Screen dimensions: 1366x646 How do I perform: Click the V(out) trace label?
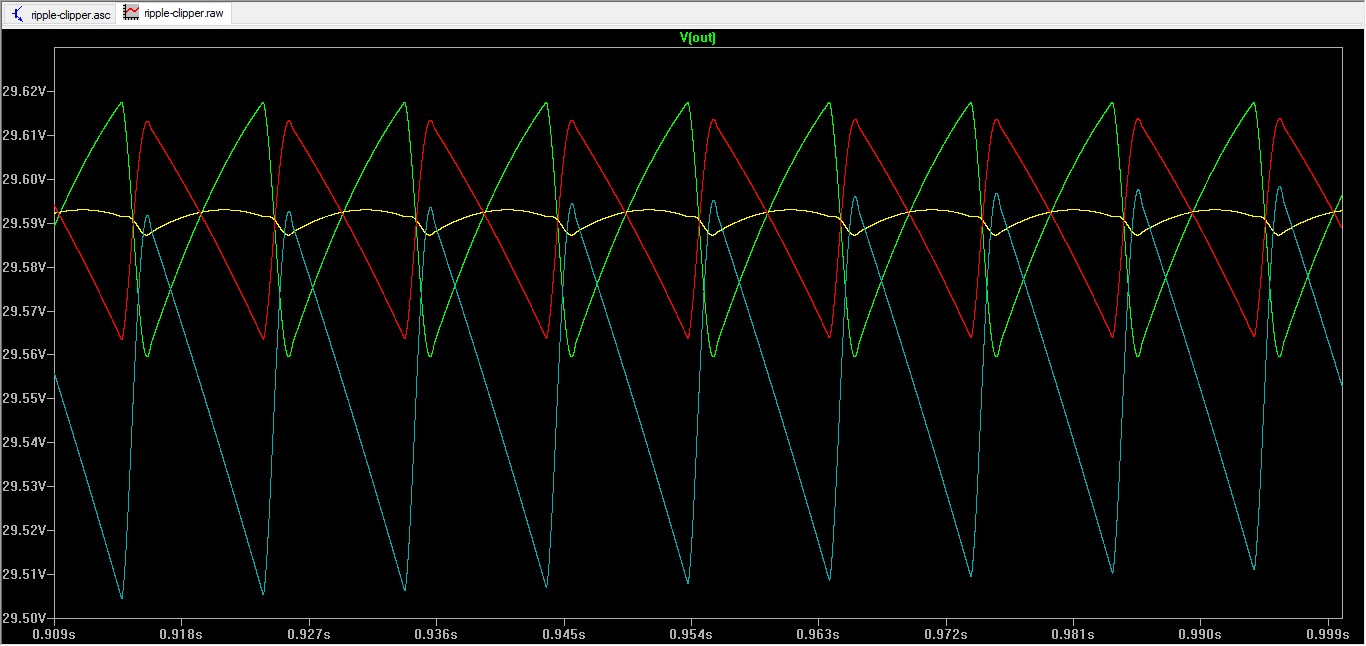[698, 38]
